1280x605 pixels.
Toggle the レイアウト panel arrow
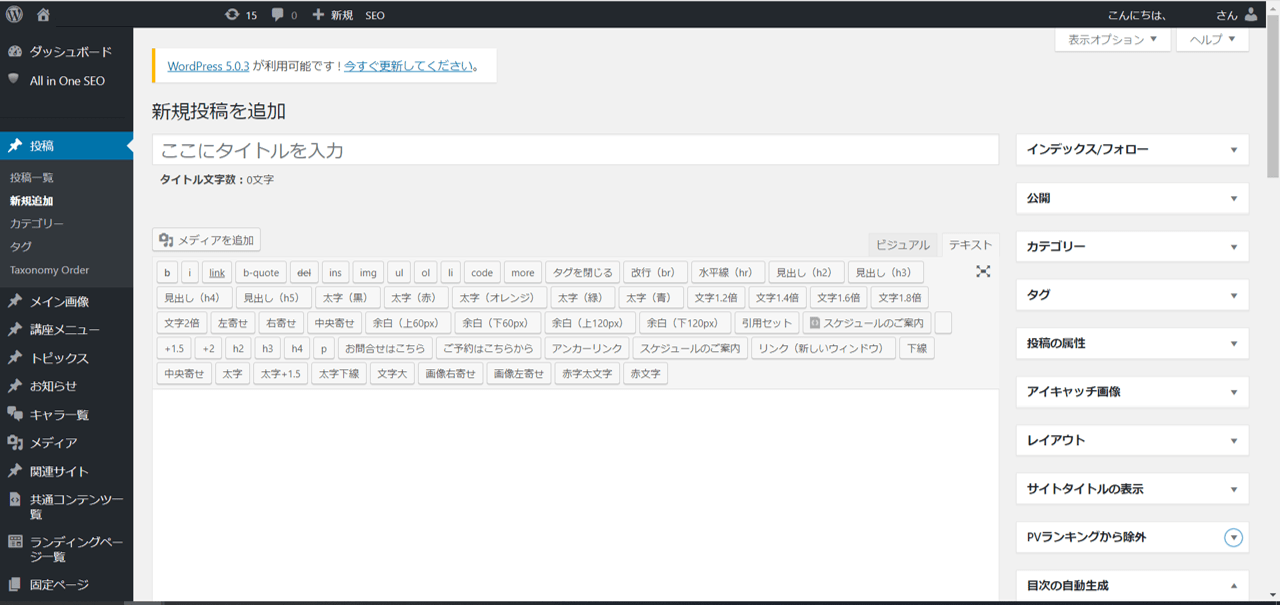click(1234, 441)
